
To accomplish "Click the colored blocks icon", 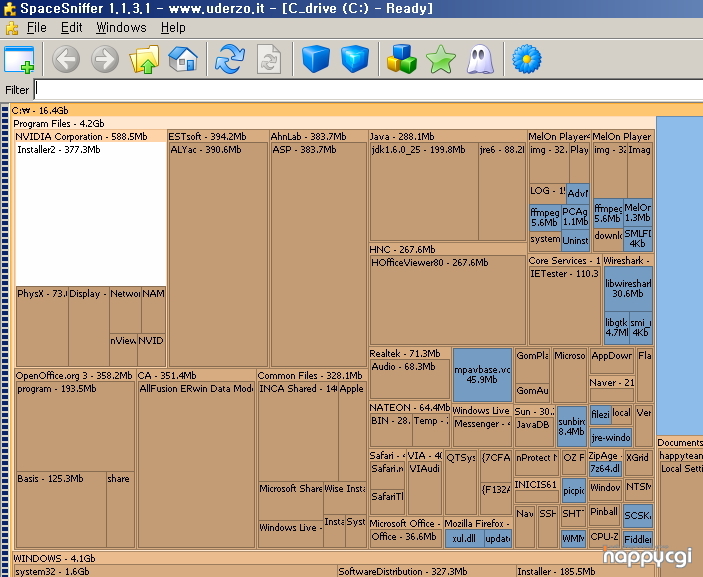I will click(x=402, y=59).
